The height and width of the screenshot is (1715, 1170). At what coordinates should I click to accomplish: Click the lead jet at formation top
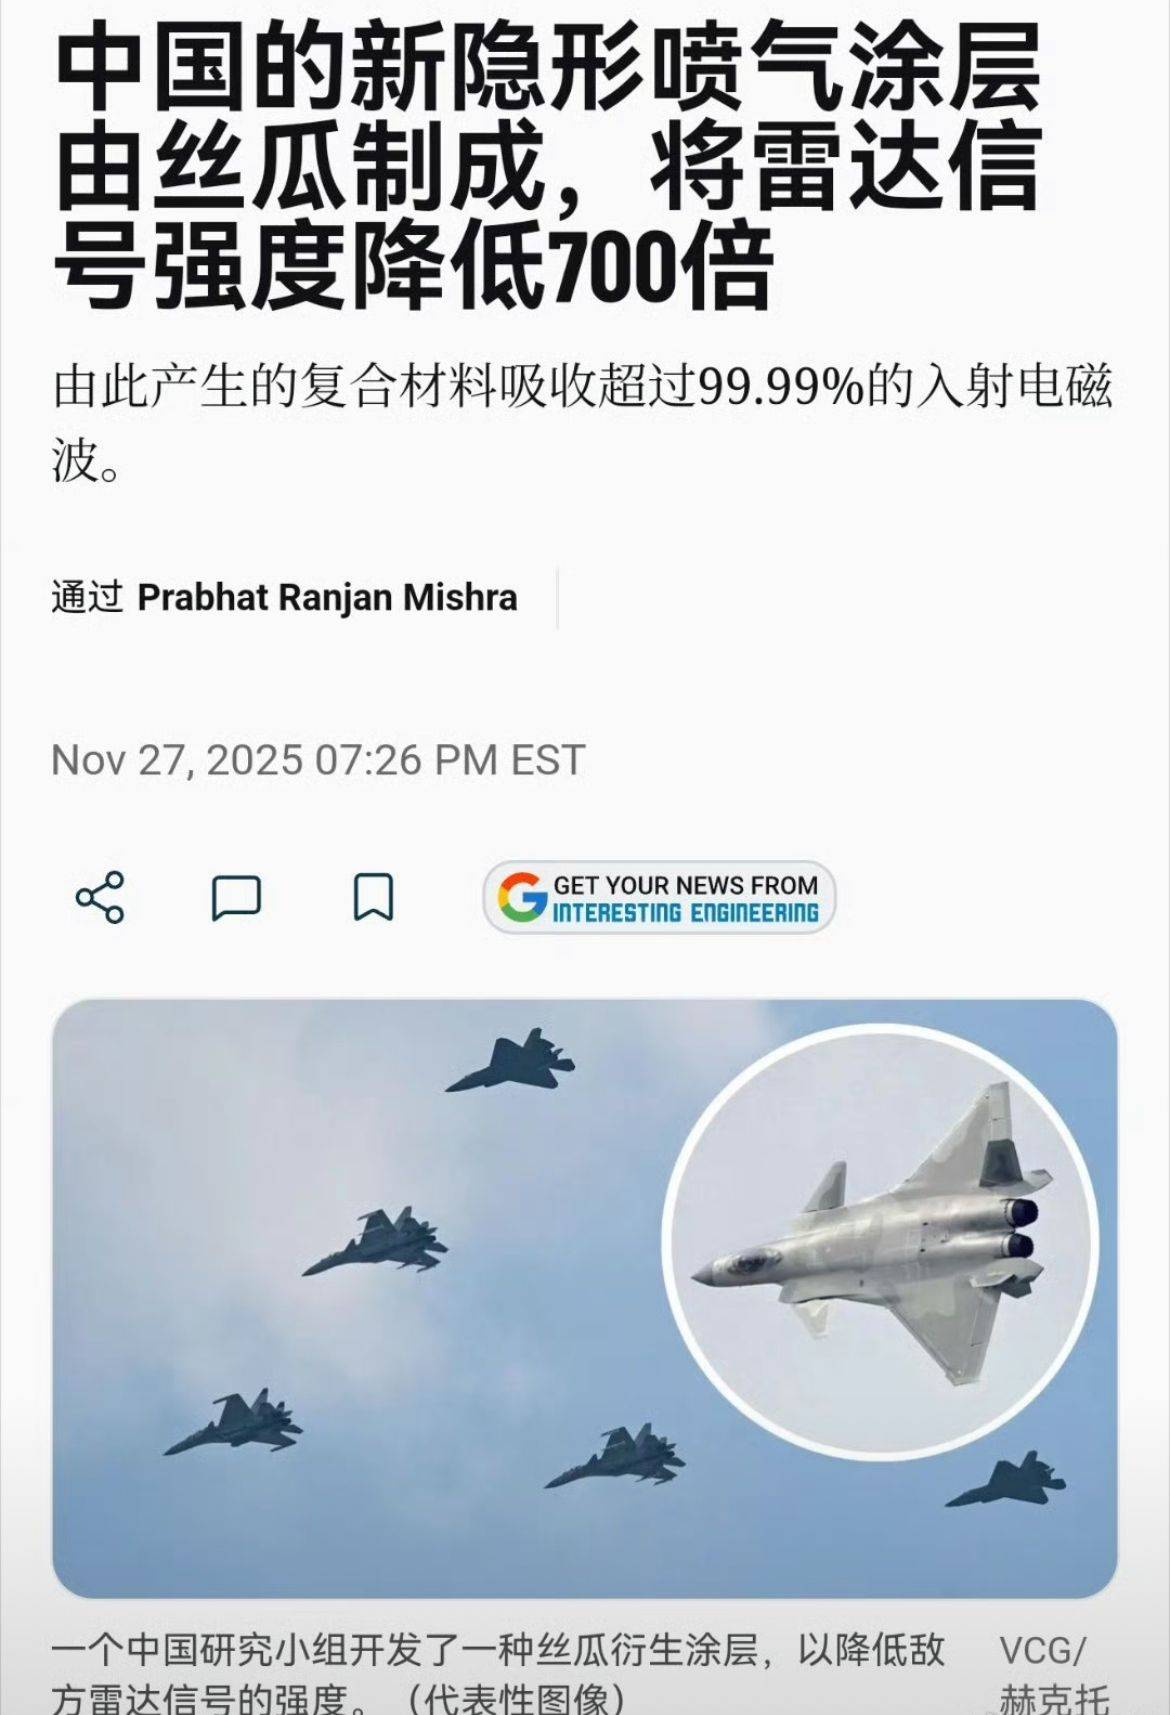[510, 1064]
